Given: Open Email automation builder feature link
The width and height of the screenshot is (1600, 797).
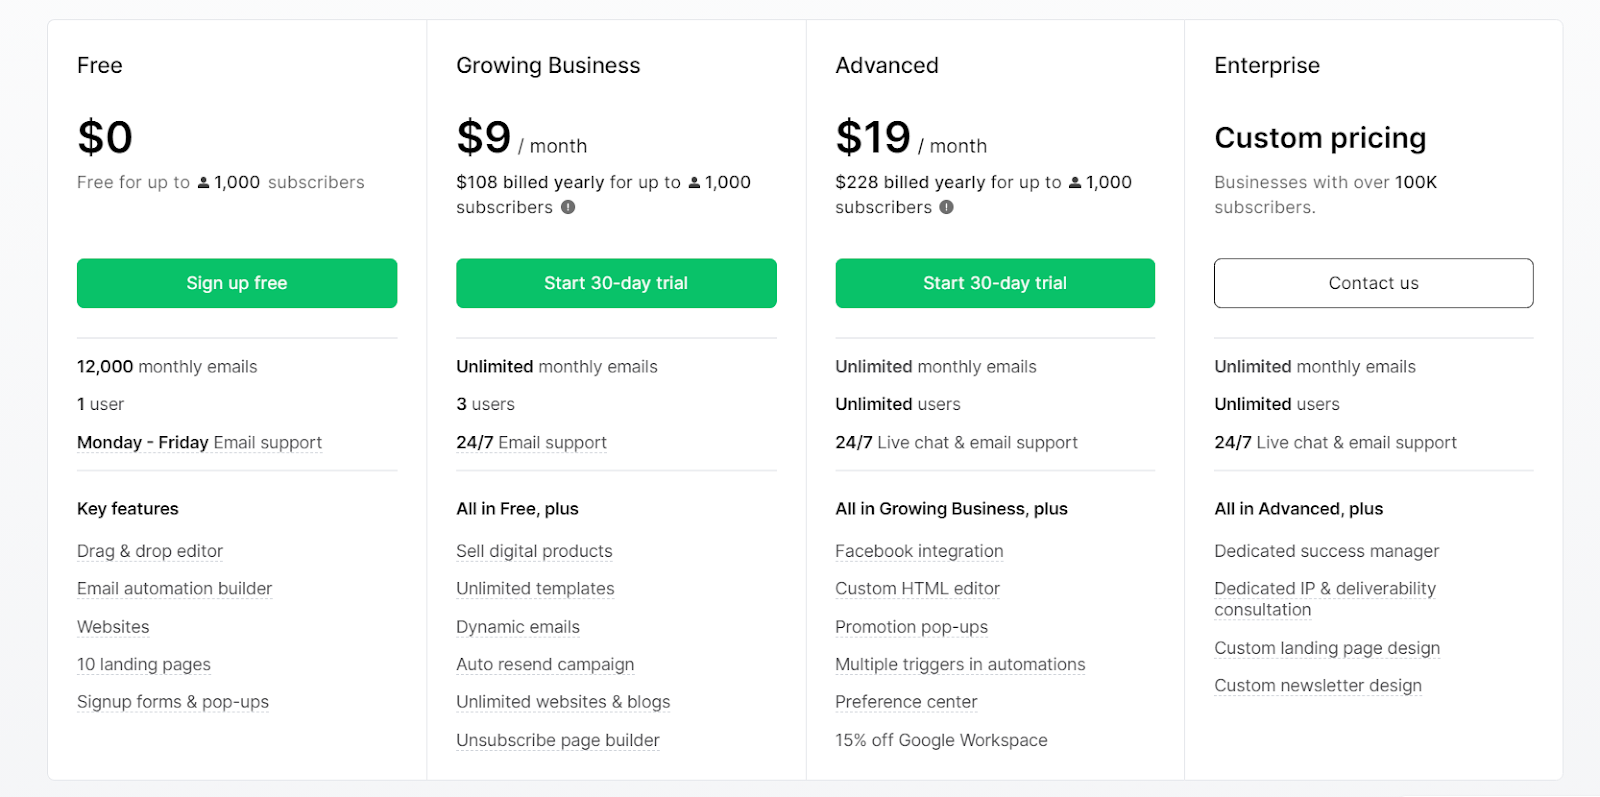Looking at the screenshot, I should point(175,589).
